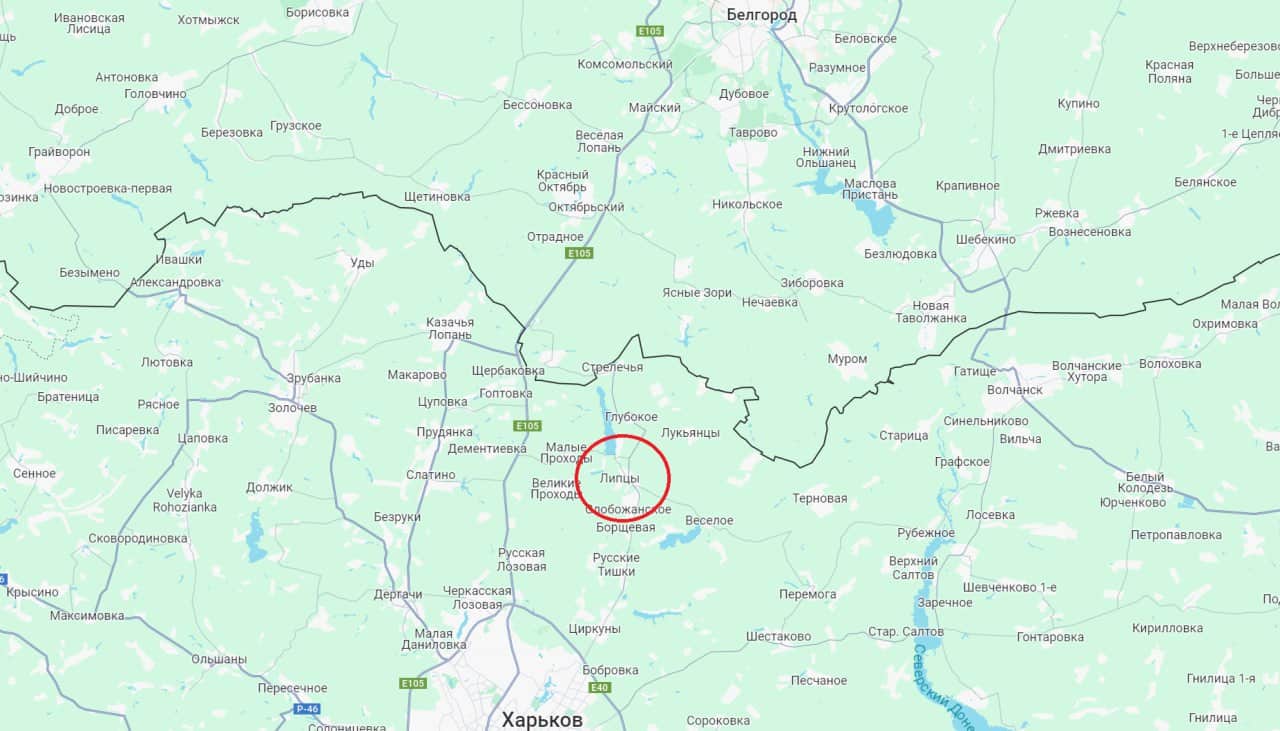Click the Липцы label inside red circle
This screenshot has width=1280, height=731.
click(x=619, y=479)
